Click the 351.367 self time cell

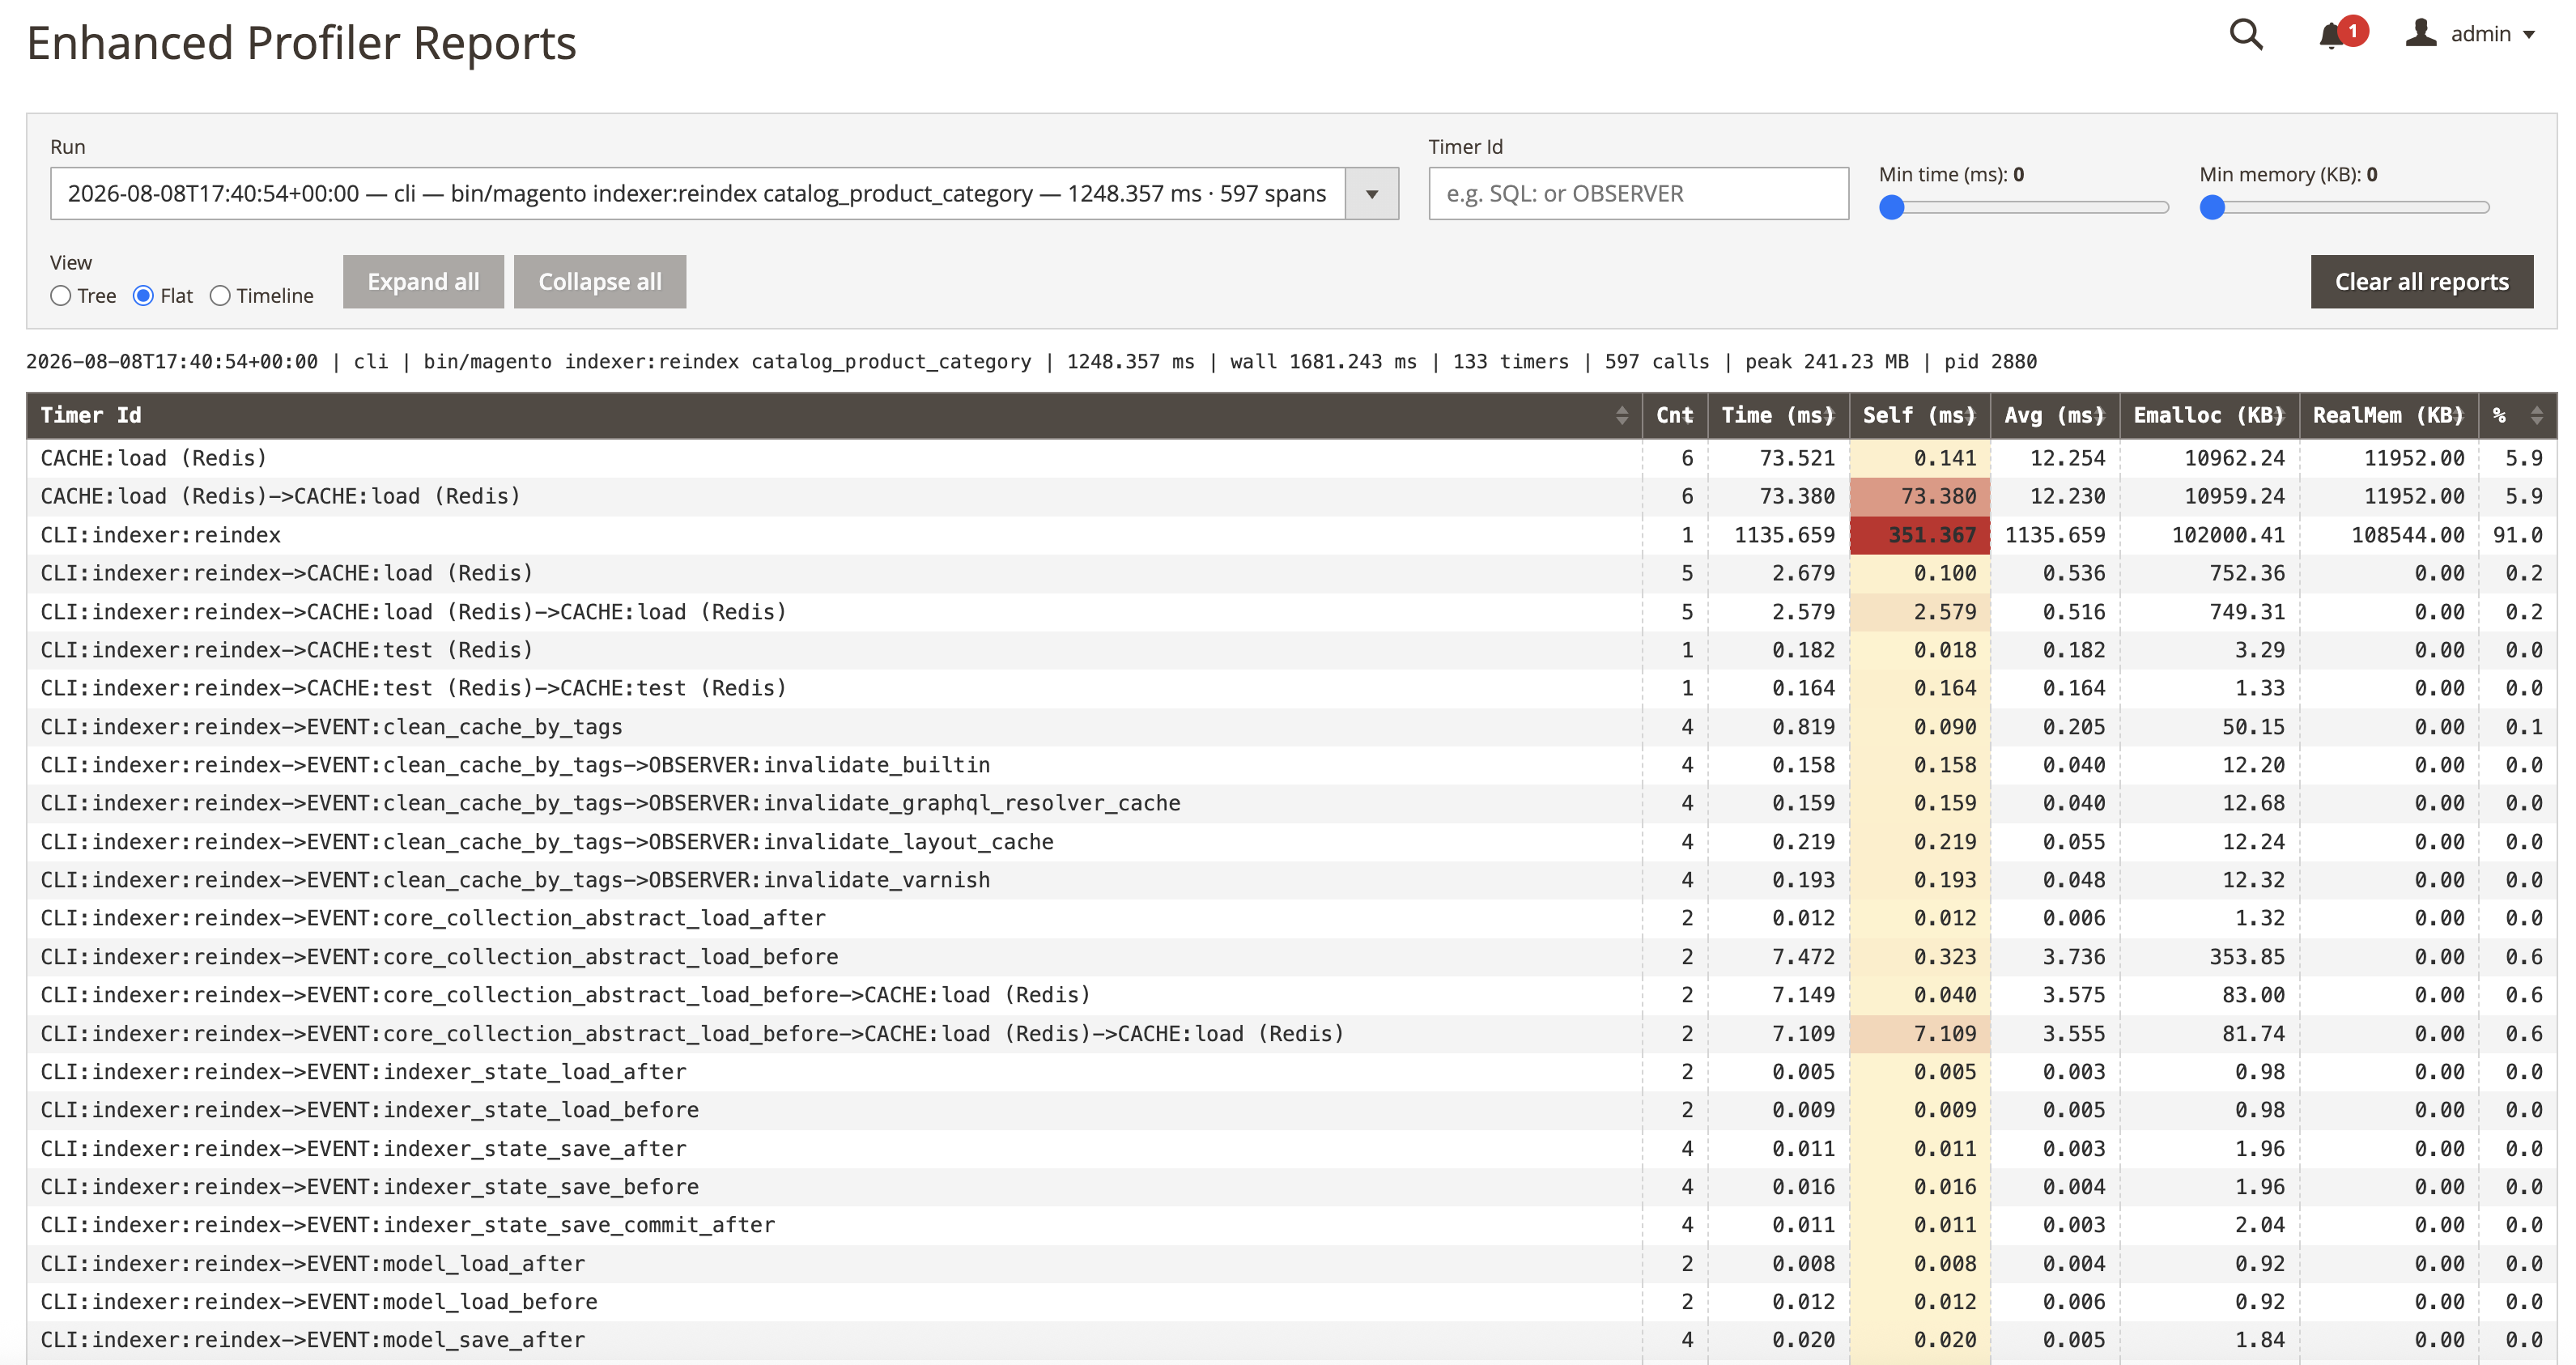(1919, 535)
